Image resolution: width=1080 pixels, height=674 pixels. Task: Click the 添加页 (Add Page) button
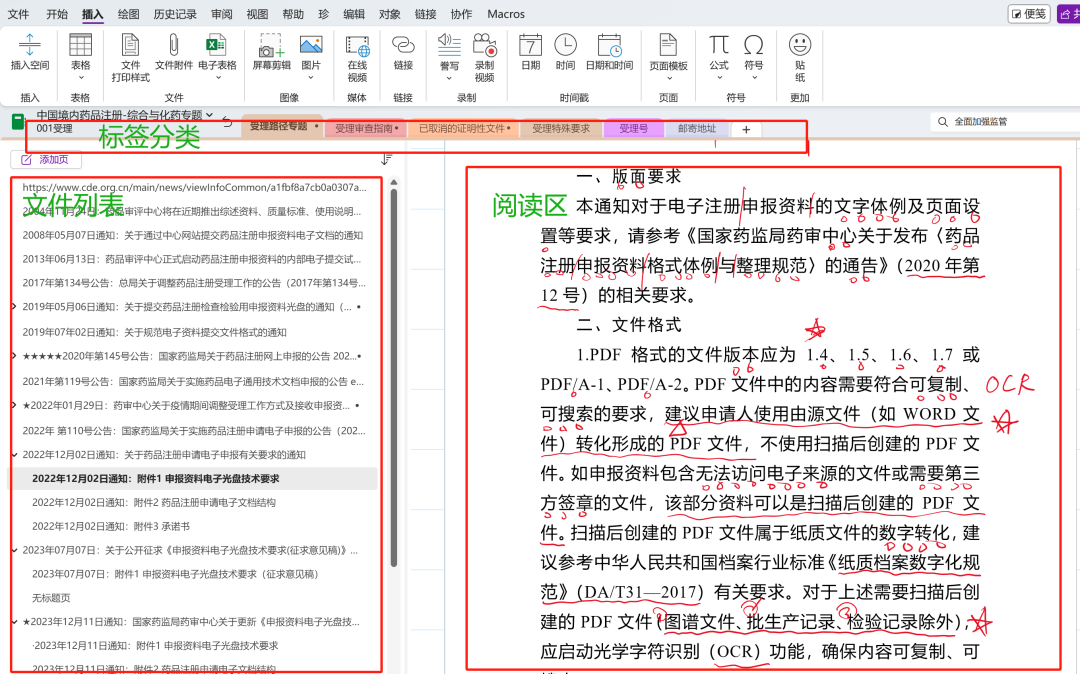(46, 159)
